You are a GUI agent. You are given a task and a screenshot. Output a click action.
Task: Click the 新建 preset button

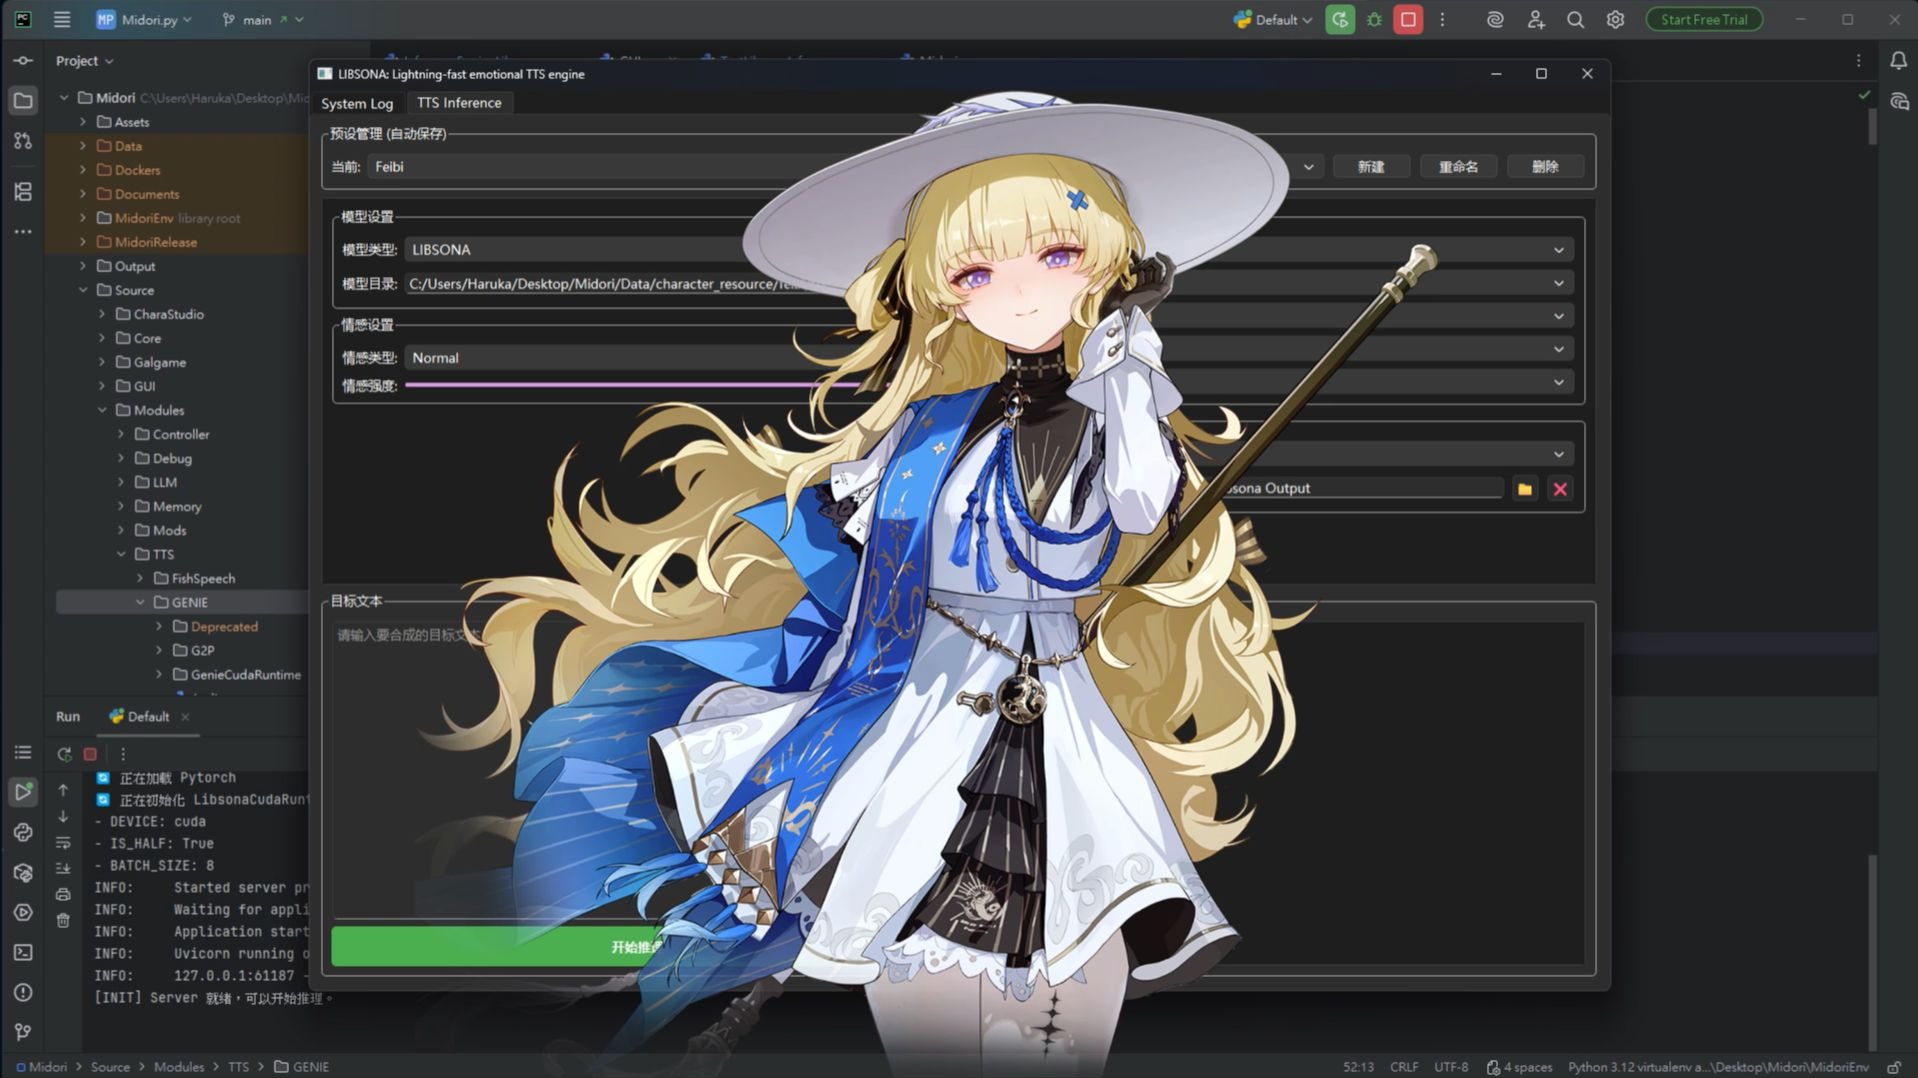click(x=1371, y=167)
